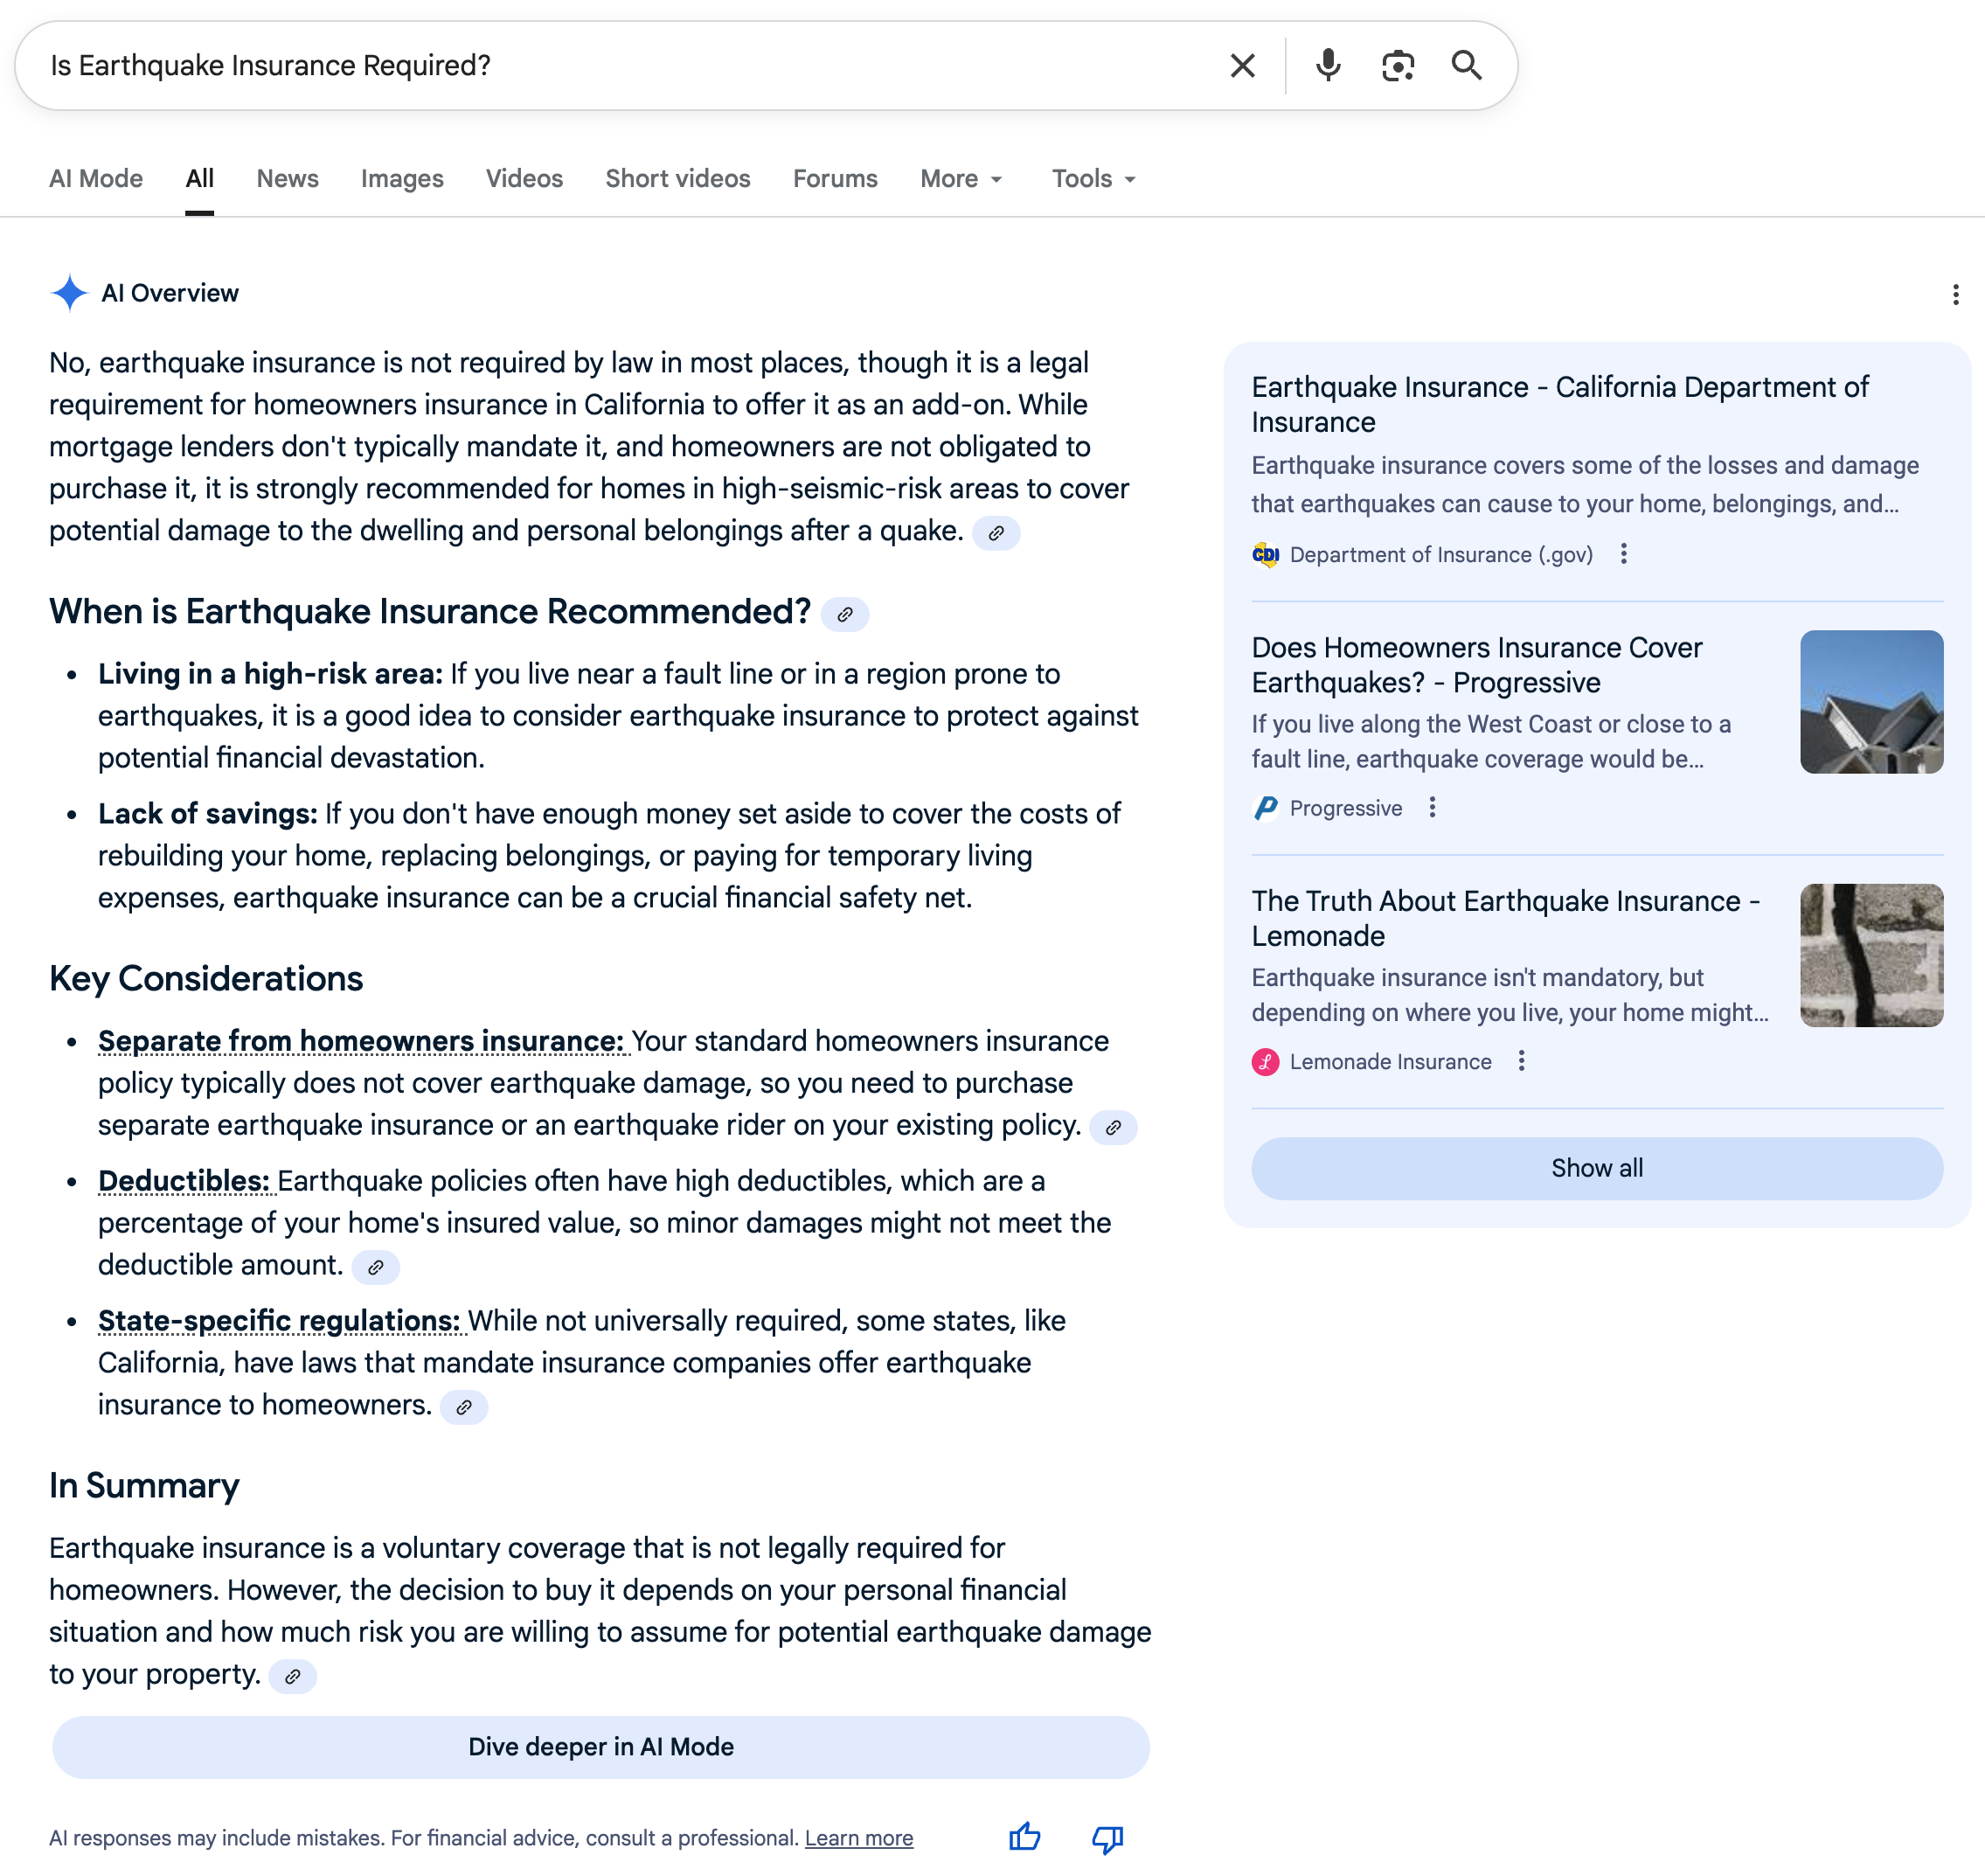Click the search magnifier icon
This screenshot has height=1876, width=1985.
tap(1467, 65)
